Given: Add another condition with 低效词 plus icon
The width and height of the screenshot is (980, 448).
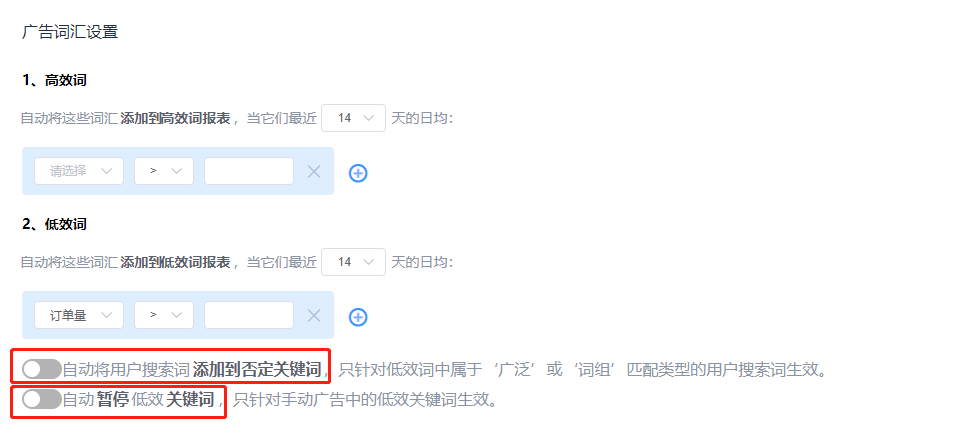Looking at the screenshot, I should 358,317.
